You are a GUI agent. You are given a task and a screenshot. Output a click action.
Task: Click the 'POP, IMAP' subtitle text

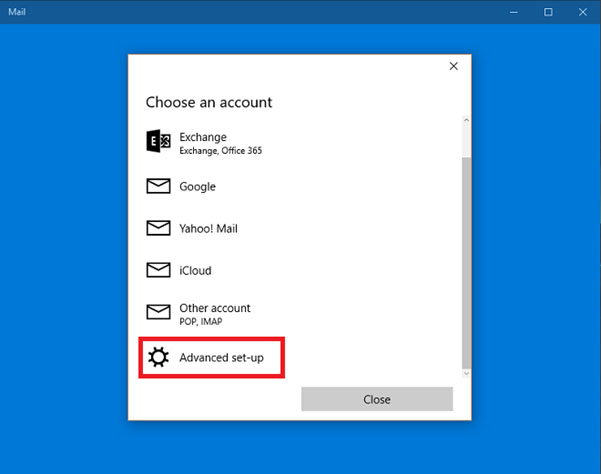pyautogui.click(x=201, y=321)
